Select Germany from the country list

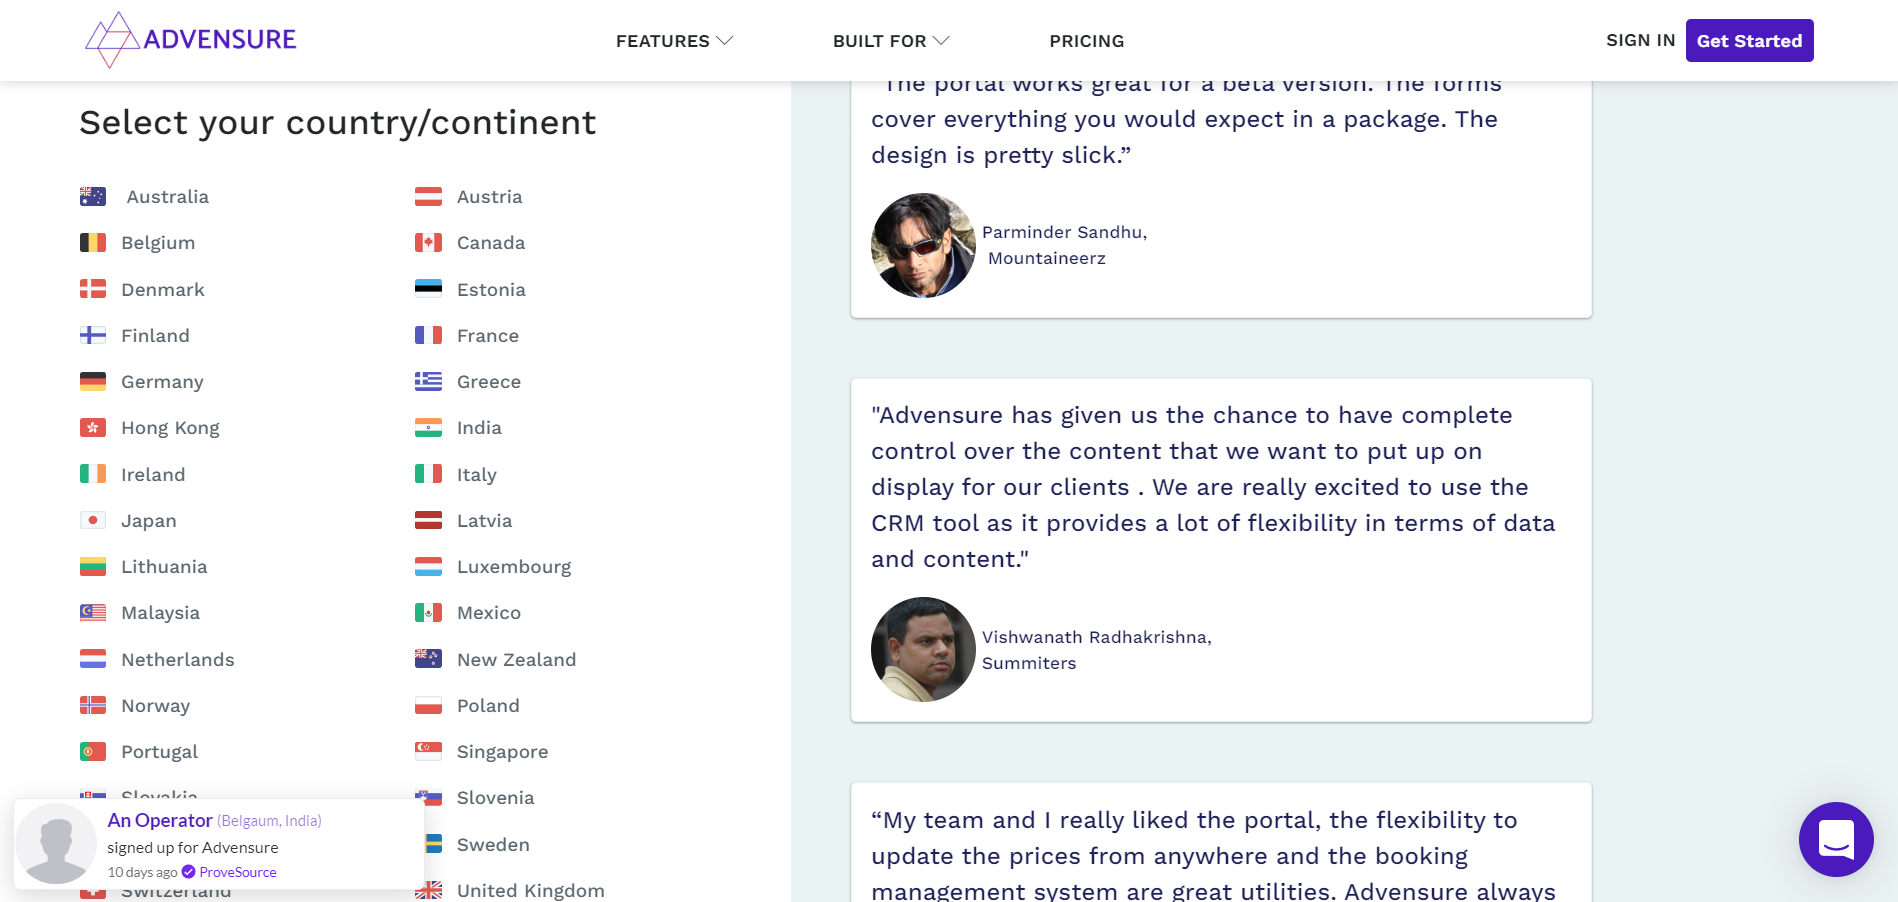click(162, 382)
